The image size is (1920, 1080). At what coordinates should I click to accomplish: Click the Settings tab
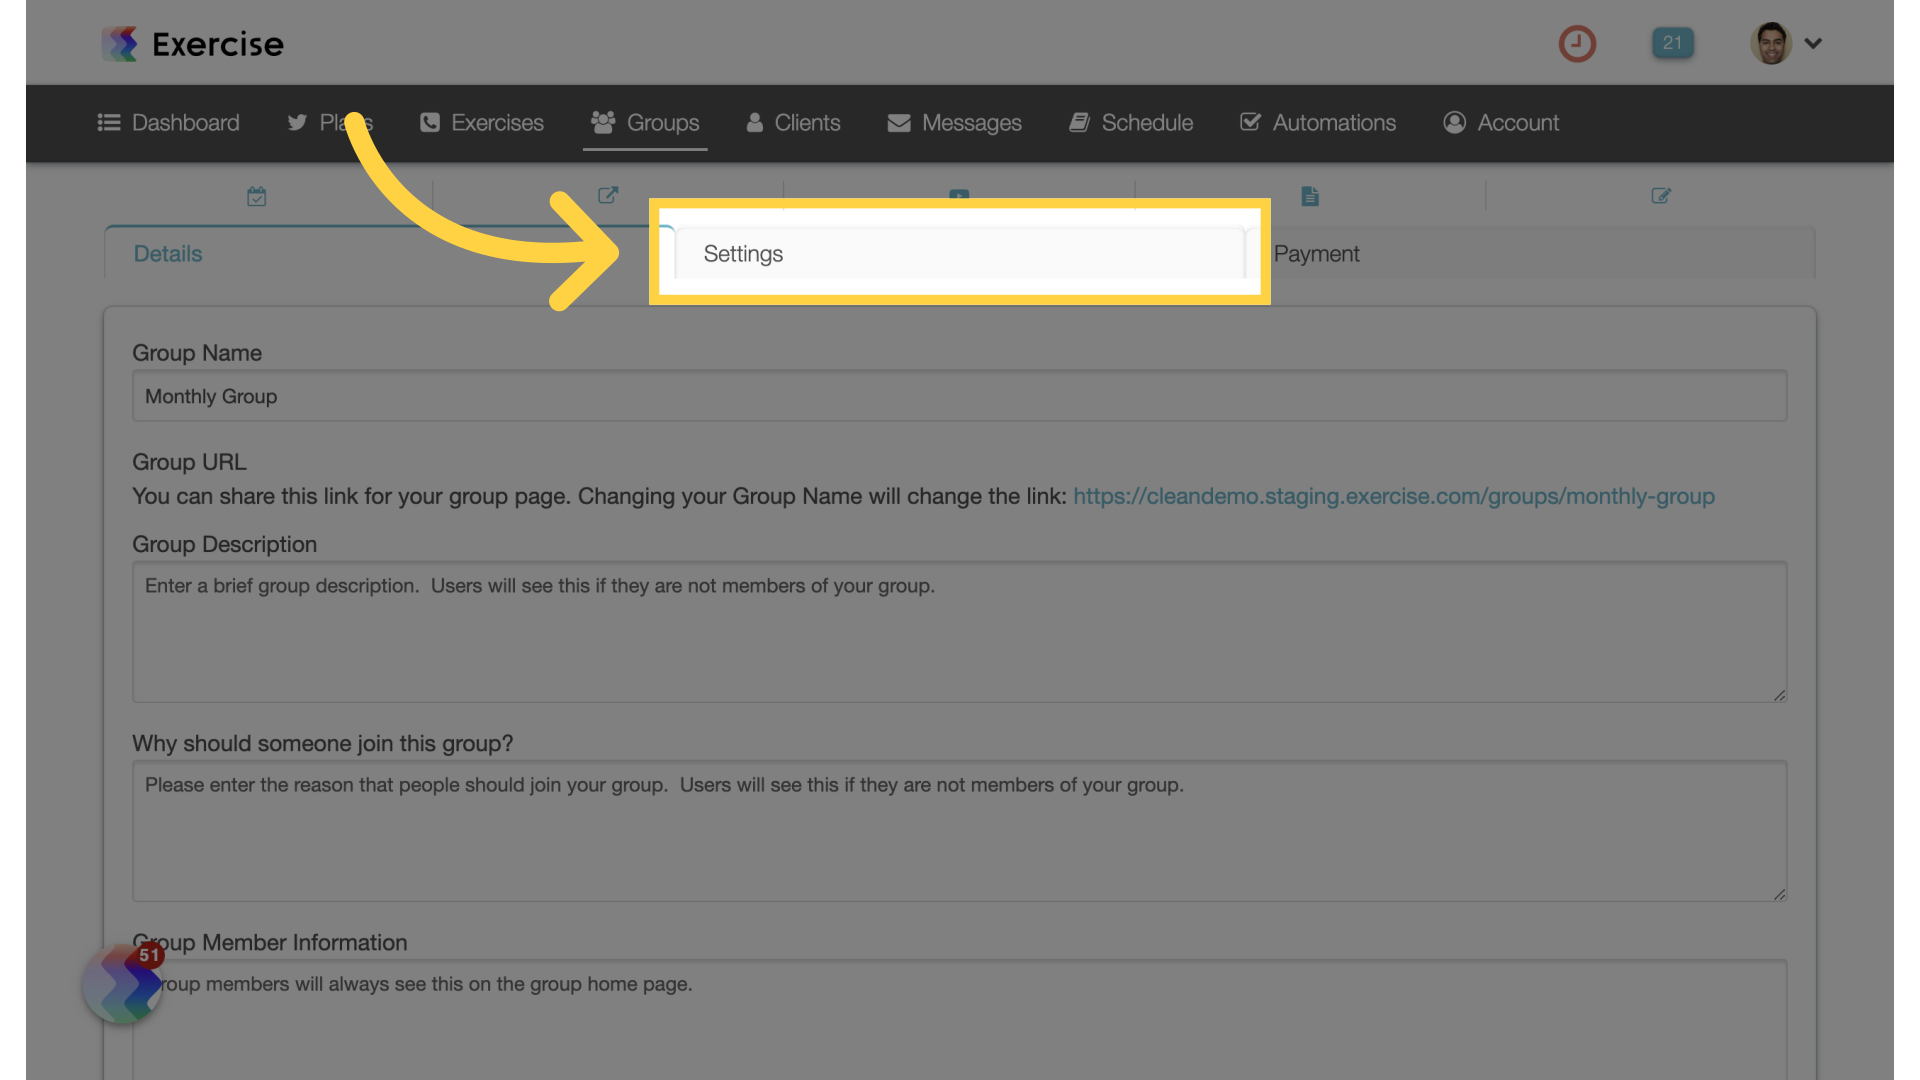tap(742, 252)
